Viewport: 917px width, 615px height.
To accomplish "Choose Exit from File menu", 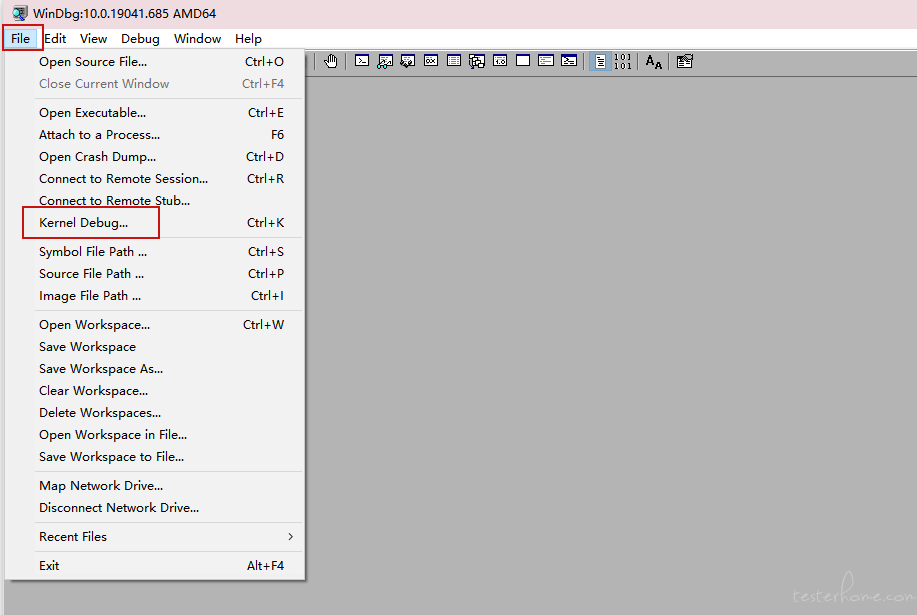I will click(x=155, y=566).
